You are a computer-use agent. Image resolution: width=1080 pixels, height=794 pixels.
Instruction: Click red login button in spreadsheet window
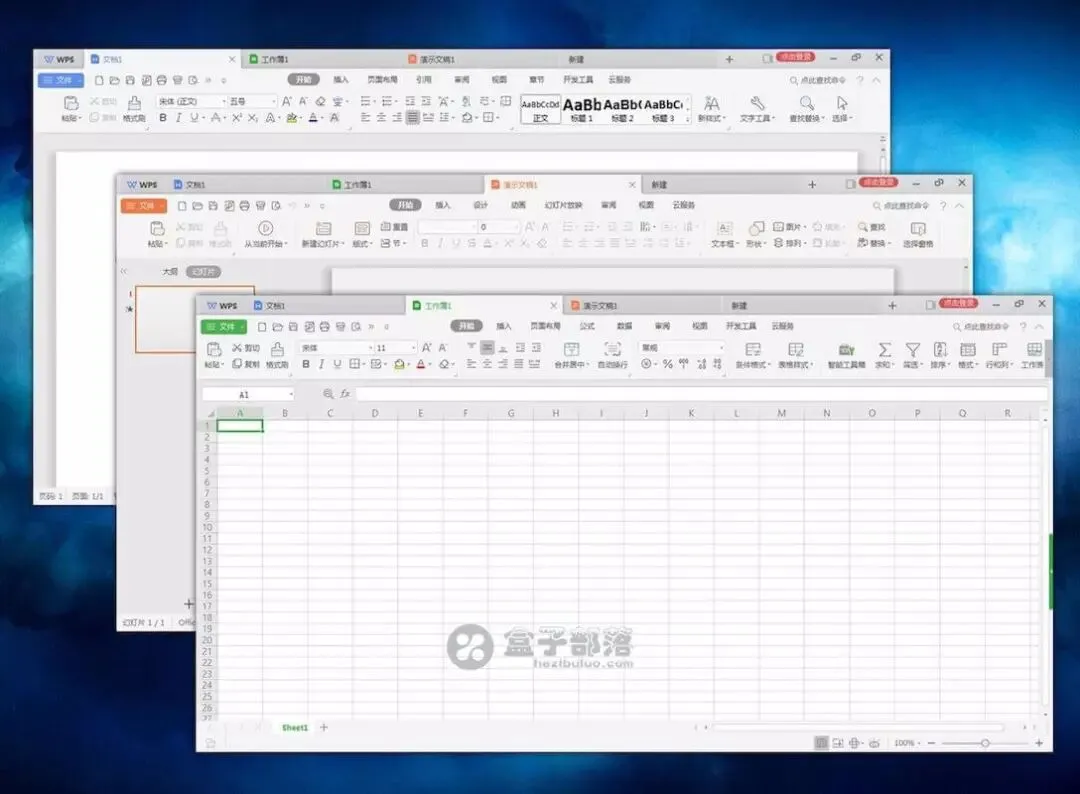pyautogui.click(x=959, y=303)
